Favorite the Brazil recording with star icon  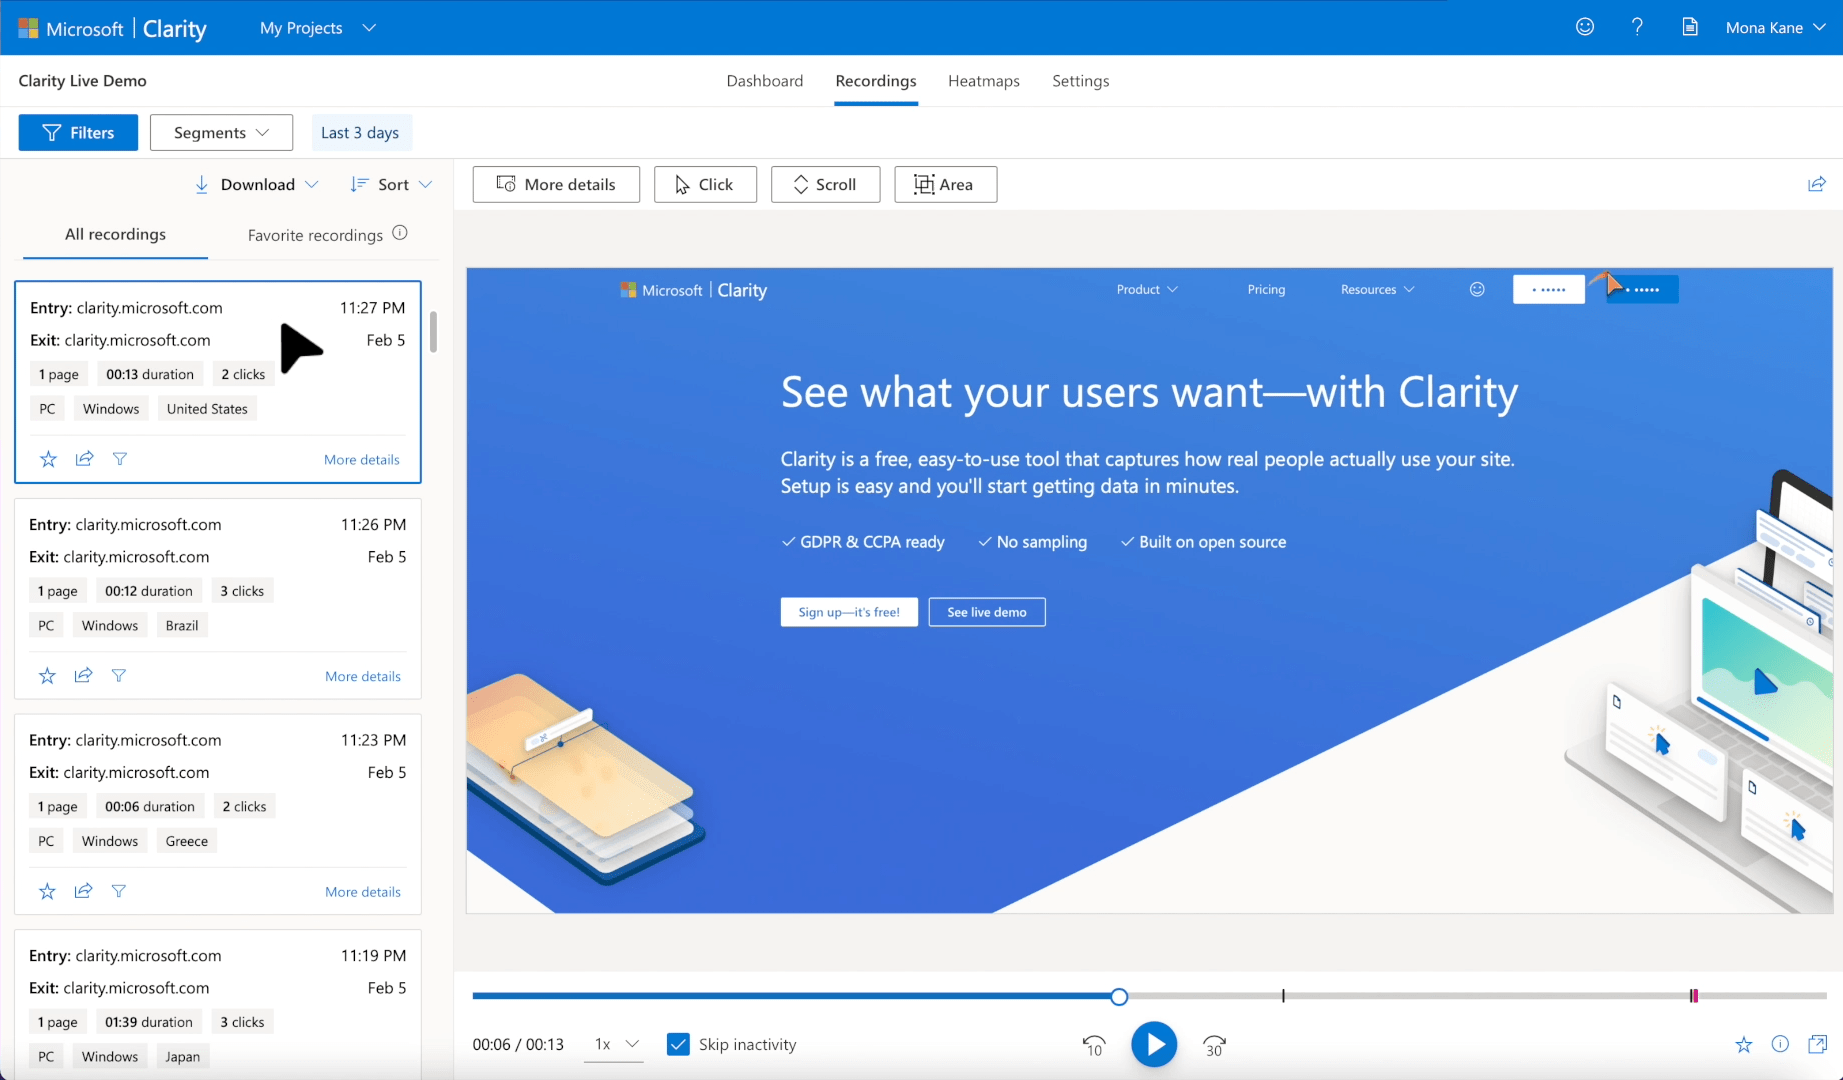coord(47,676)
